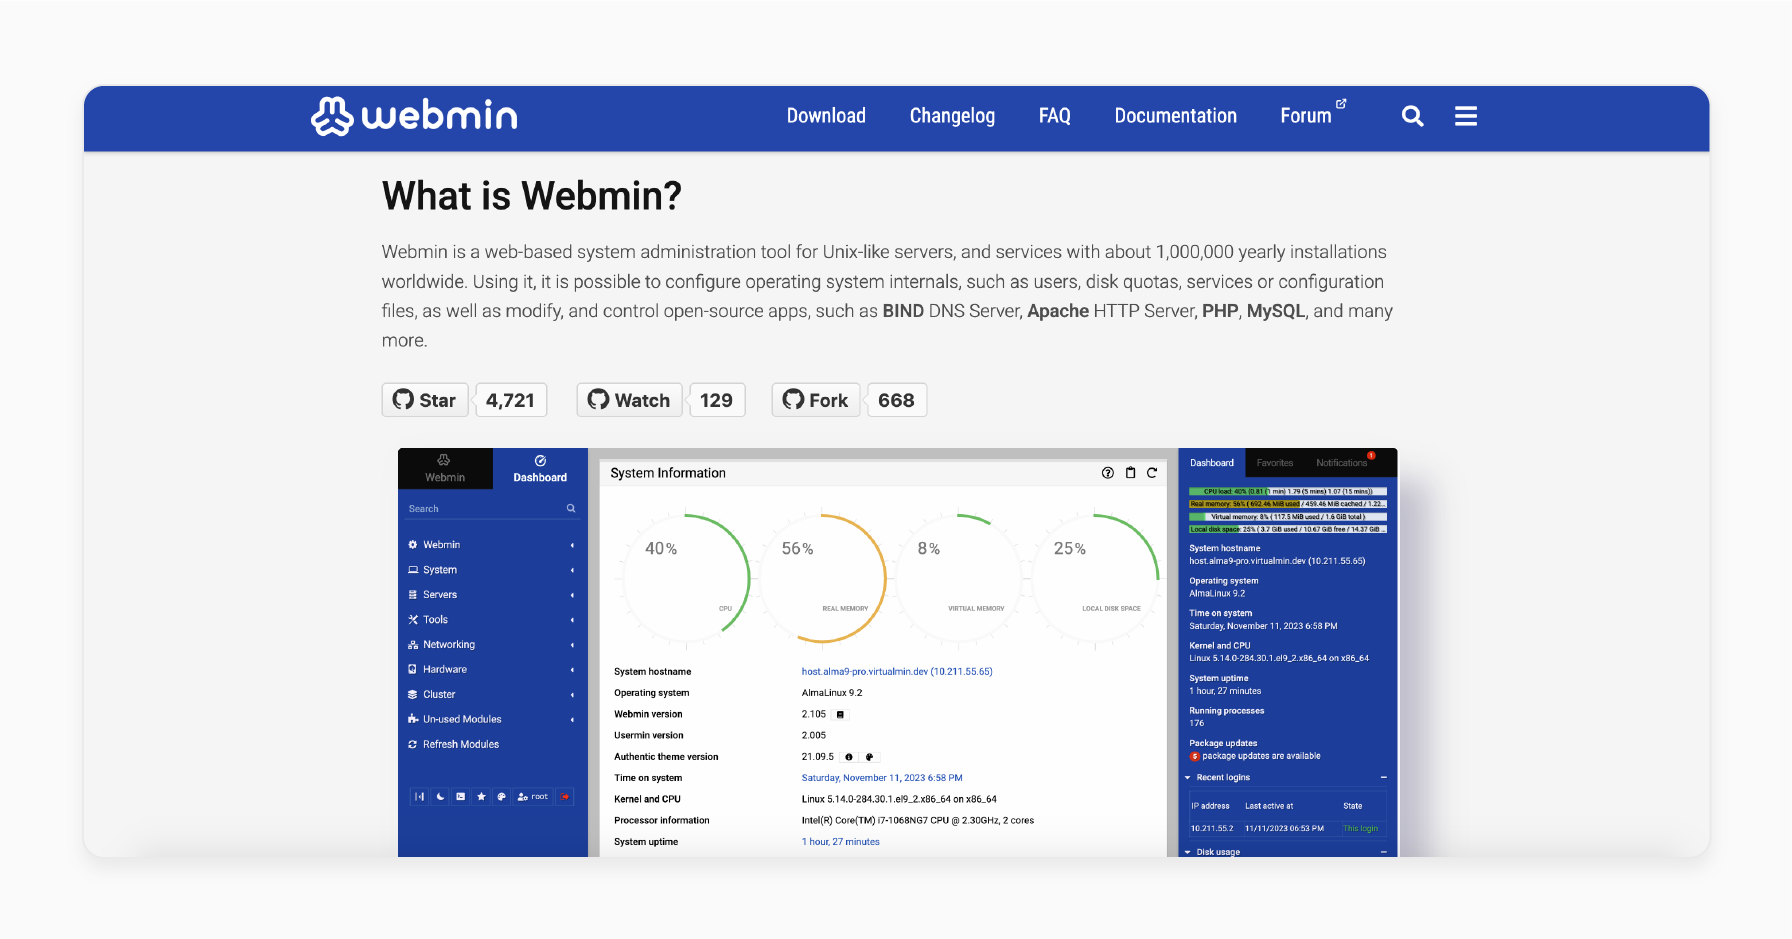Open the 129 watchers count
The width and height of the screenshot is (1792, 939).
716,400
